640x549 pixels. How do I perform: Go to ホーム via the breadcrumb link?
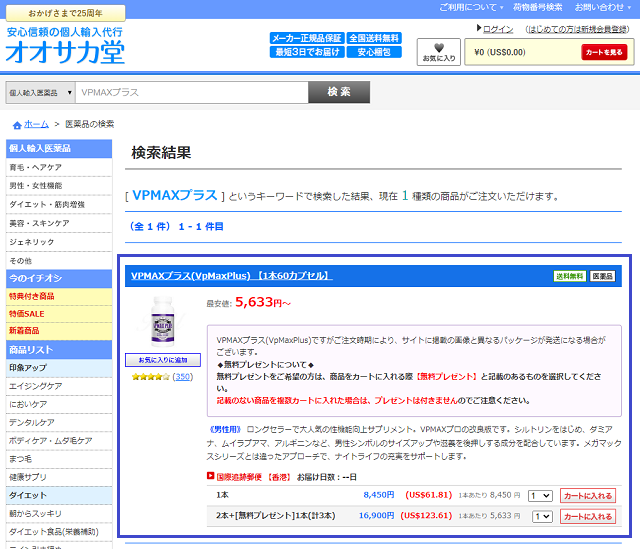pyautogui.click(x=36, y=124)
